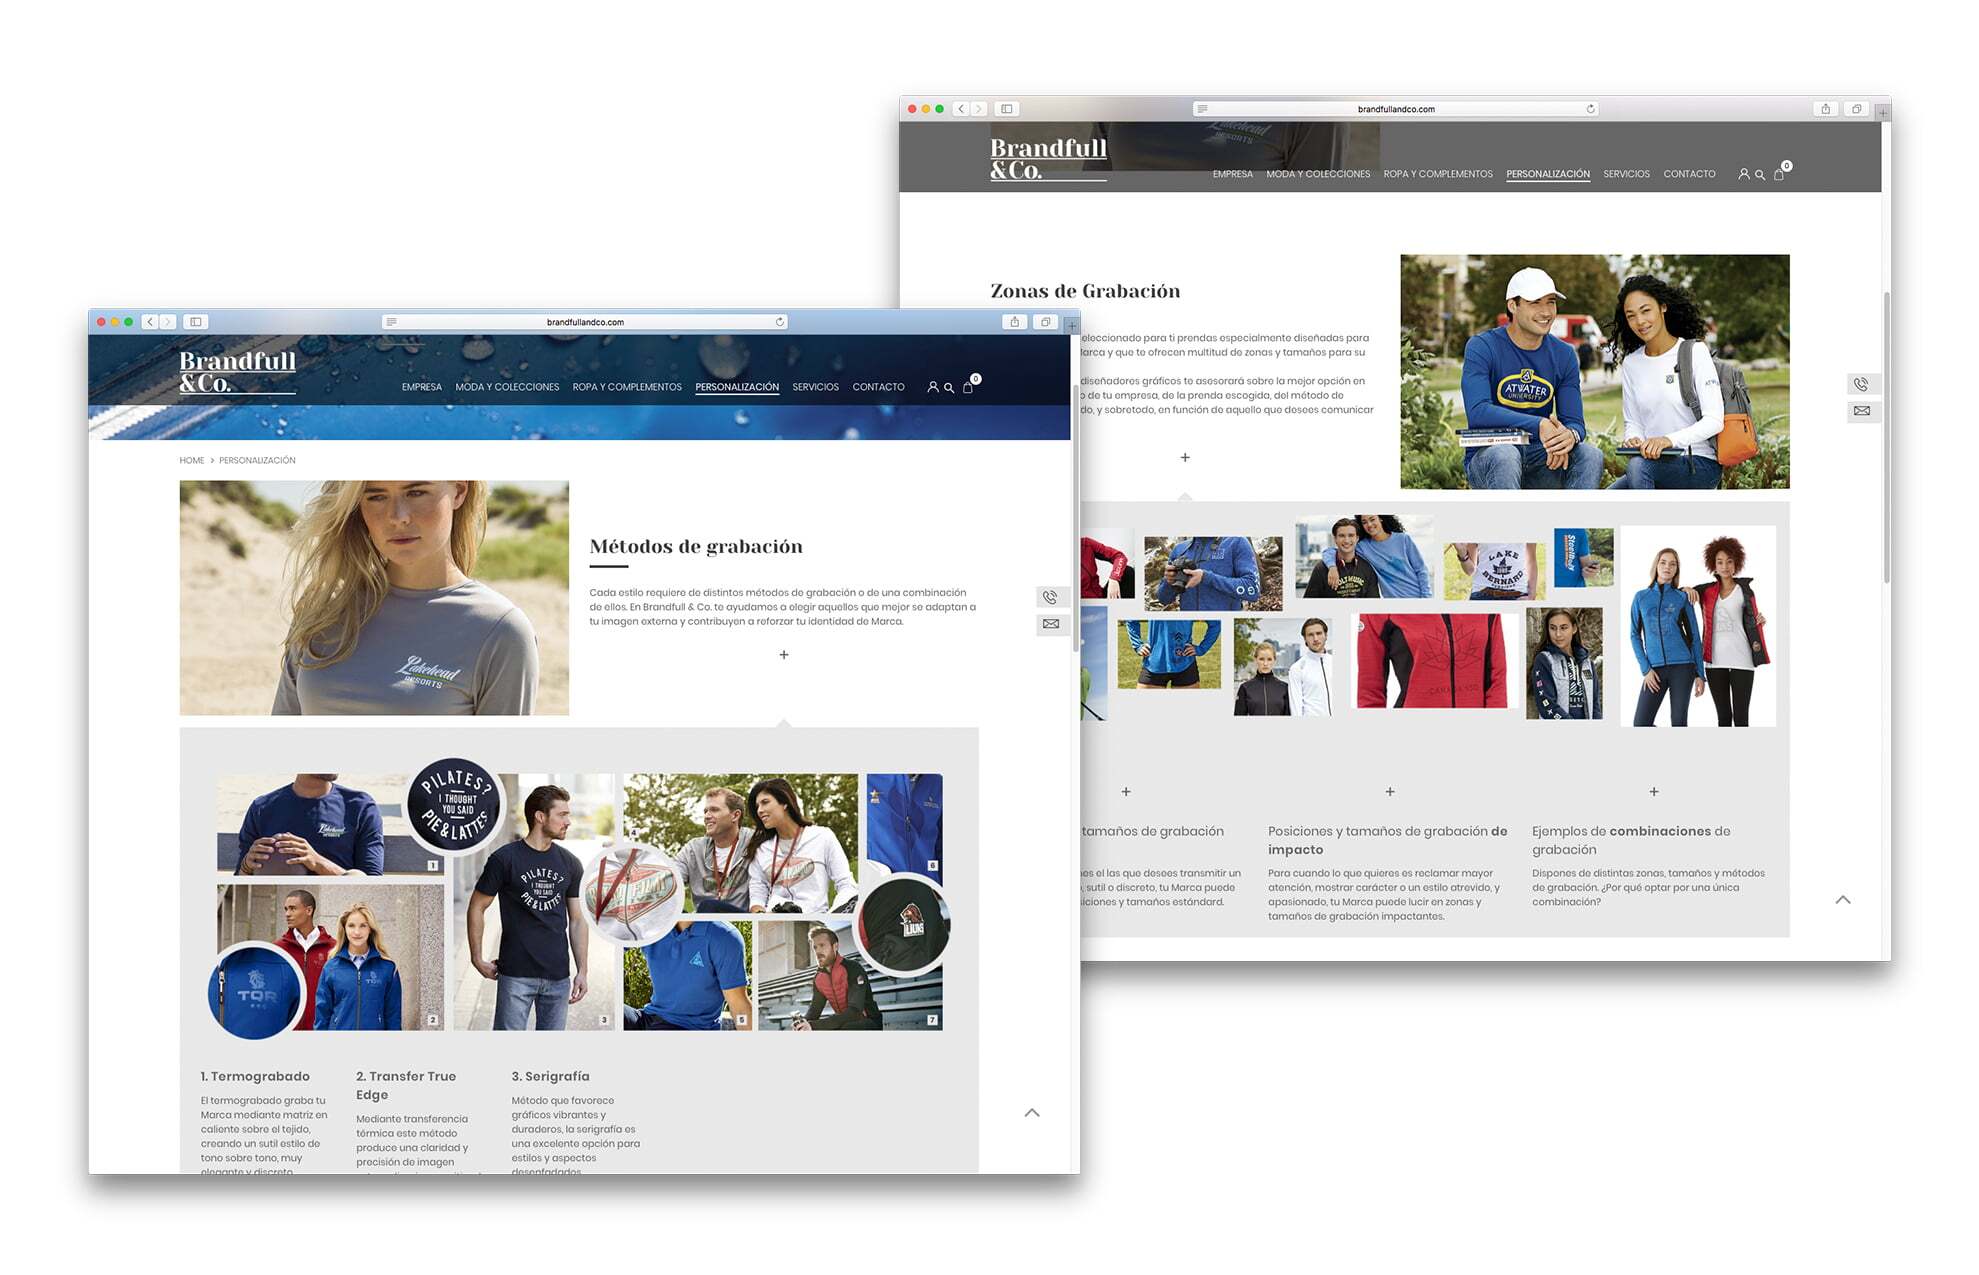This screenshot has width=1979, height=1275.
Task: Click the floating email icon on the front window
Action: click(1051, 624)
